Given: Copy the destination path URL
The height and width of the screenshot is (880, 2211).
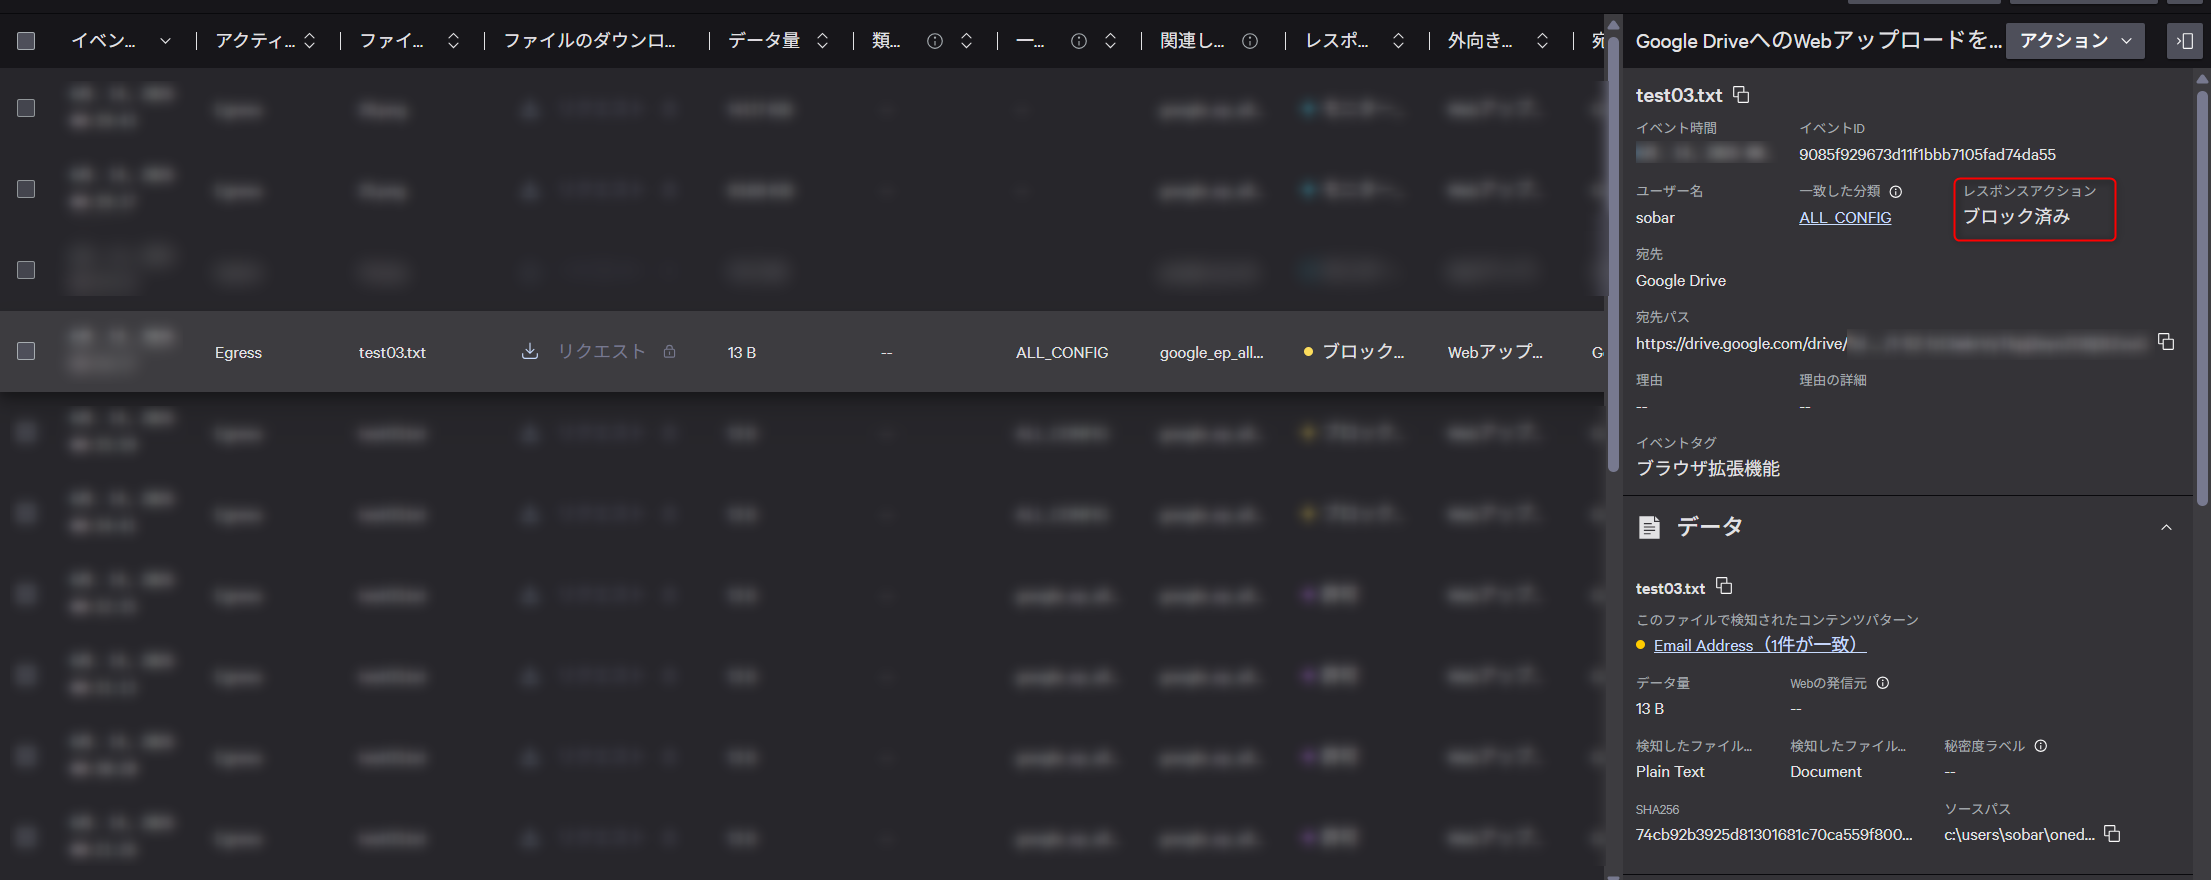Looking at the screenshot, I should click(2166, 342).
